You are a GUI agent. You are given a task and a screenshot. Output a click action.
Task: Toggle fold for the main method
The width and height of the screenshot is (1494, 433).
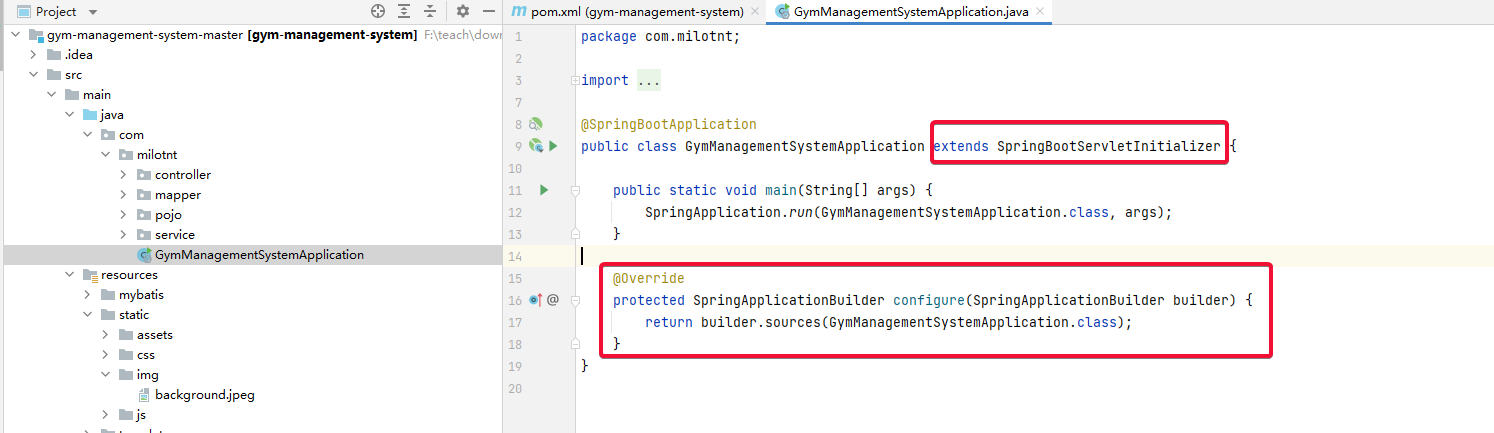point(576,190)
